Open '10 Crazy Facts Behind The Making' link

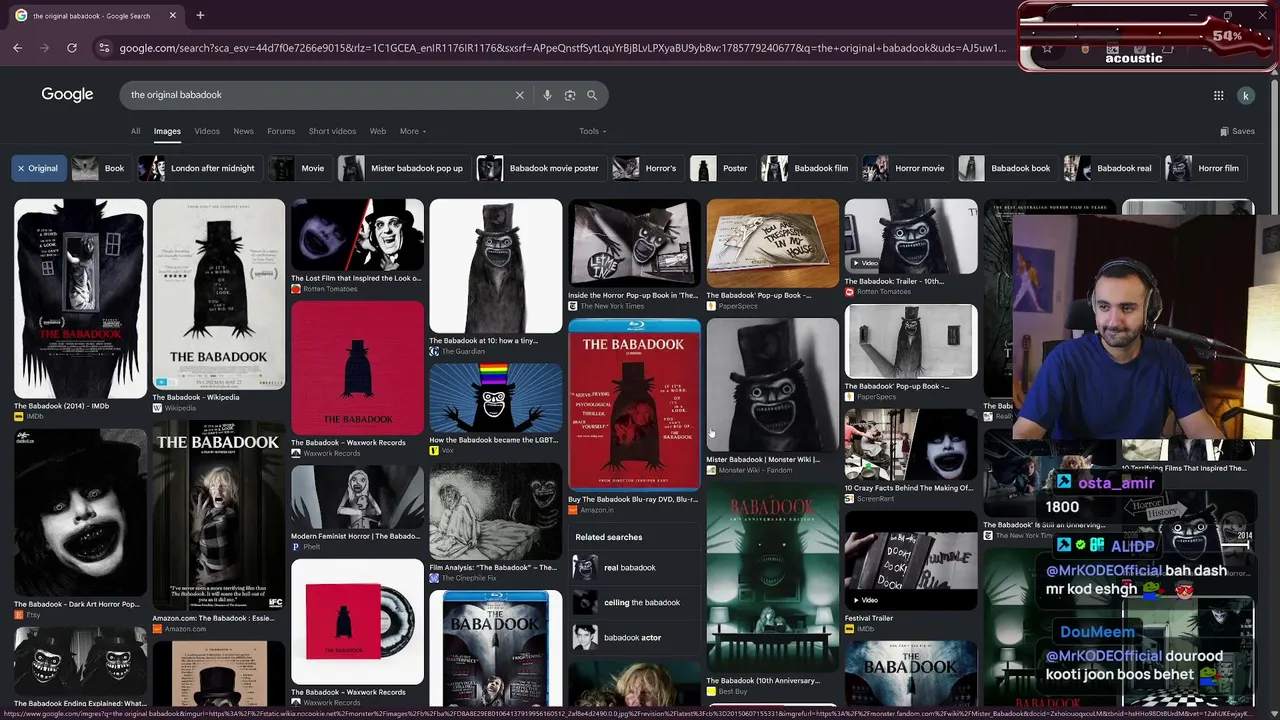pos(909,488)
